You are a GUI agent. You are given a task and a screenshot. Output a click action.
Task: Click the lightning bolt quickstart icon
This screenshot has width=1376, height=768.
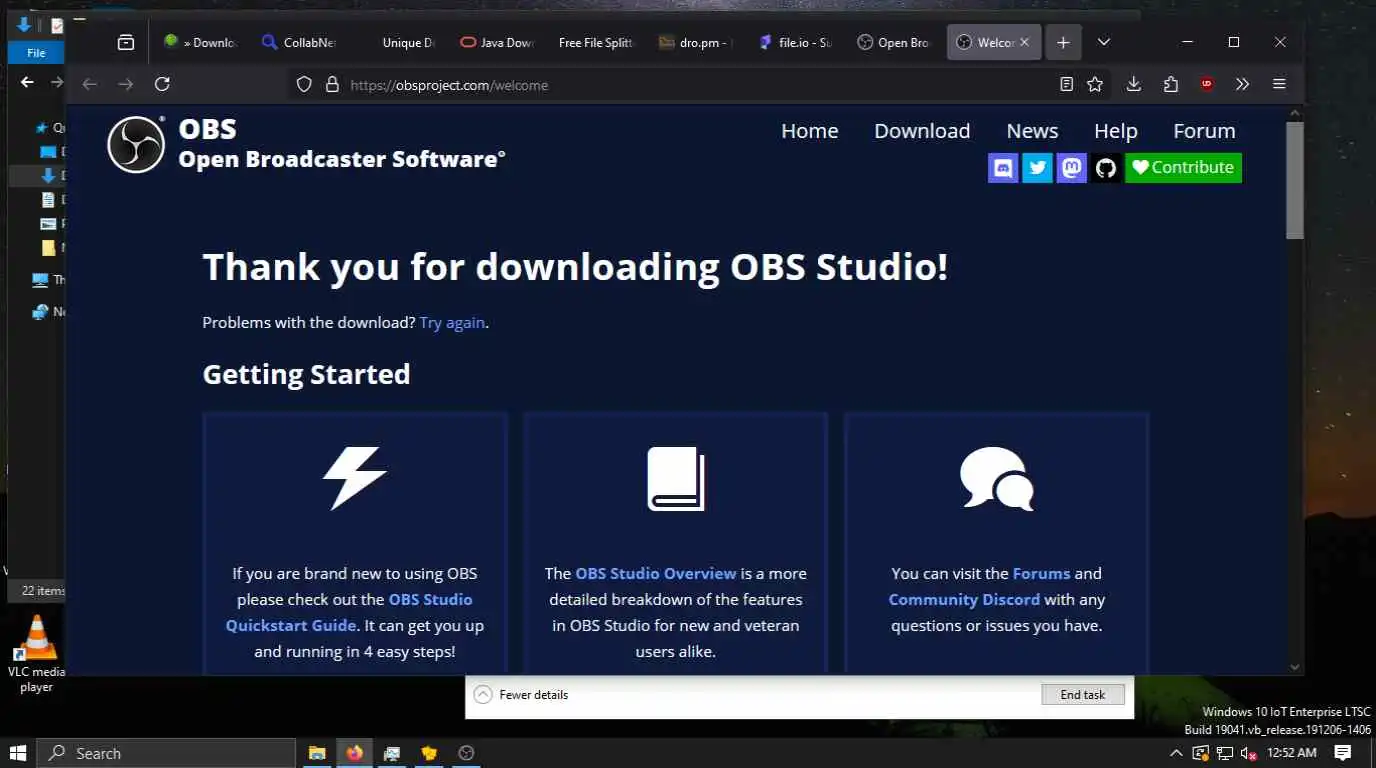point(354,479)
